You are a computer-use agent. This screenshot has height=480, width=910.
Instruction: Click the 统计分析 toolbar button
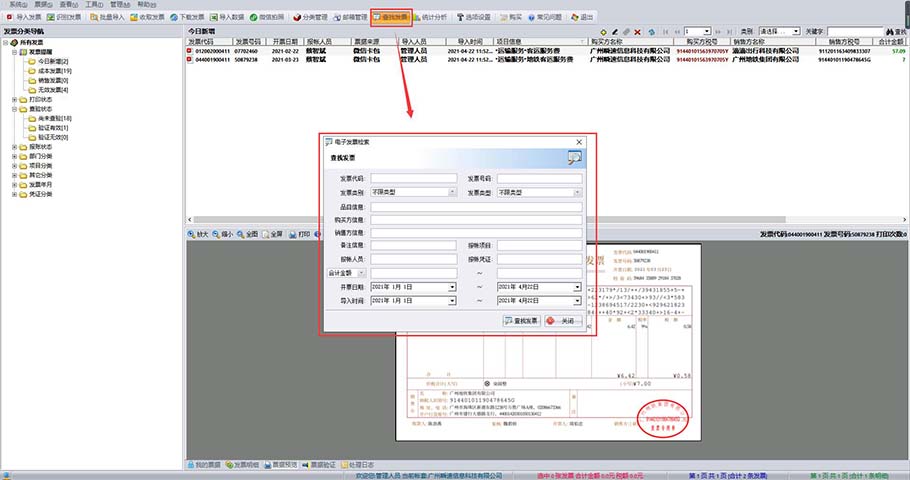click(x=437, y=17)
